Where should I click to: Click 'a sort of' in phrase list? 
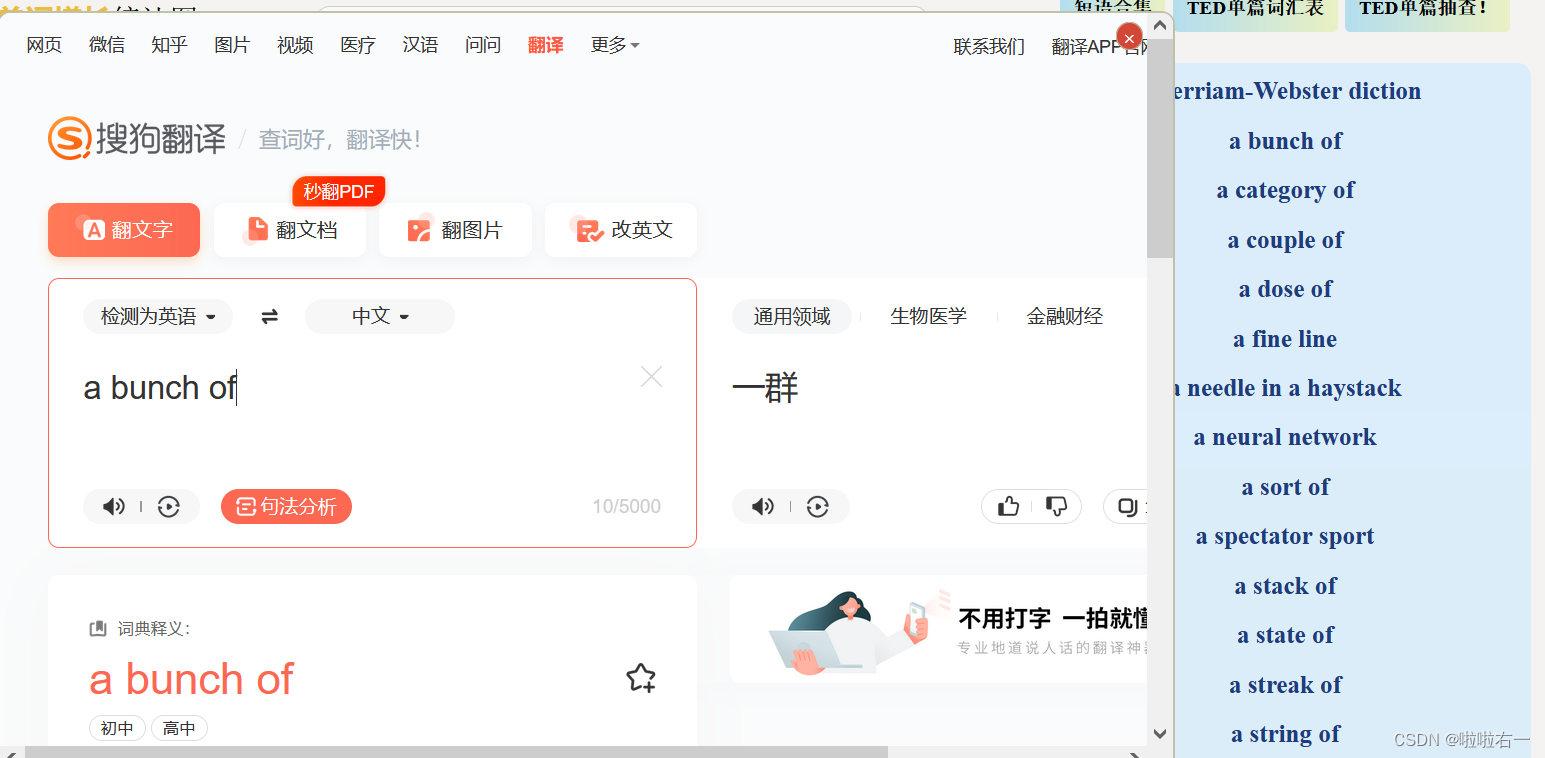tap(1285, 487)
